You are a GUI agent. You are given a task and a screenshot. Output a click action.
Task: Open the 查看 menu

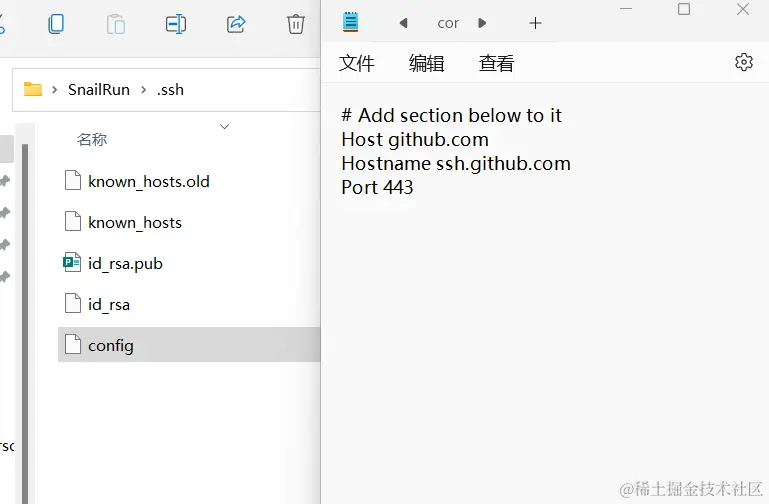click(496, 63)
